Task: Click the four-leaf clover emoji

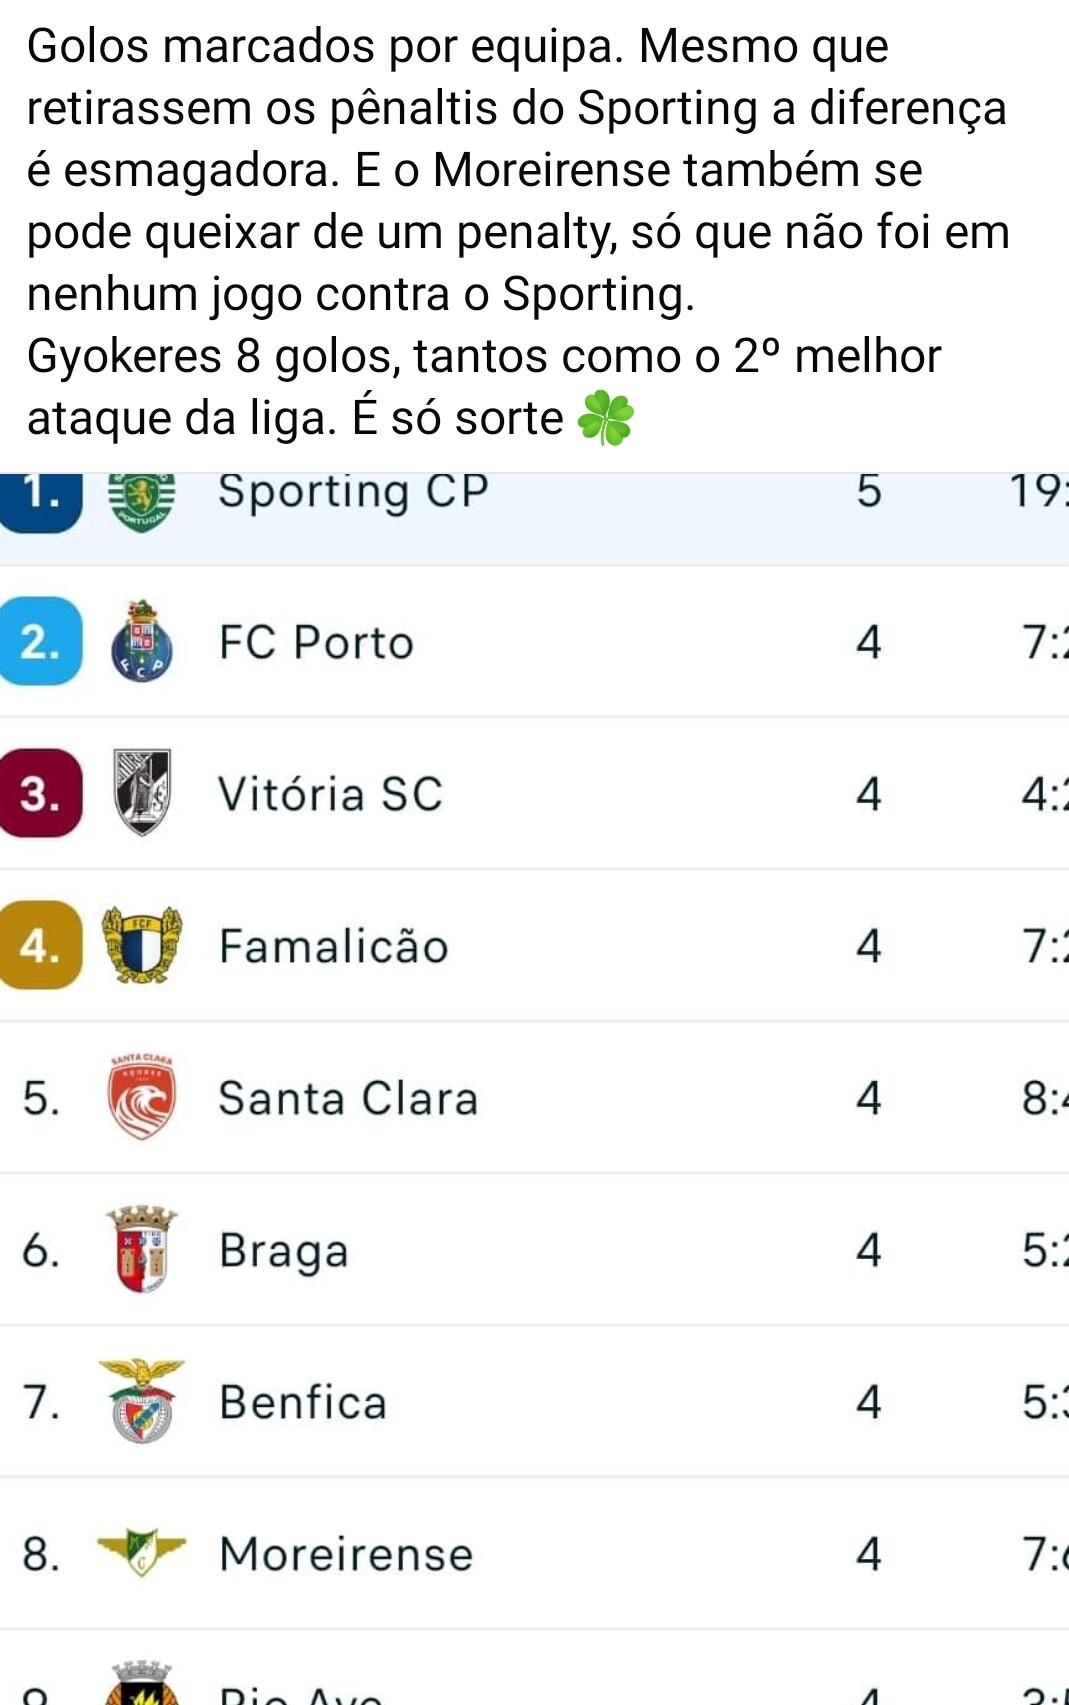Action: 606,418
